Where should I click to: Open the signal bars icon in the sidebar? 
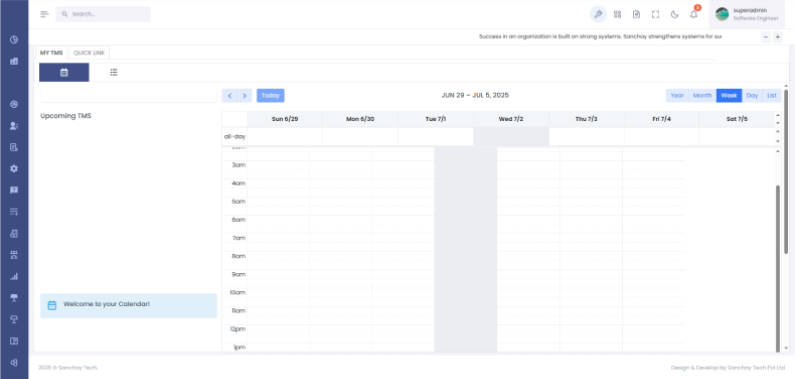coord(14,277)
